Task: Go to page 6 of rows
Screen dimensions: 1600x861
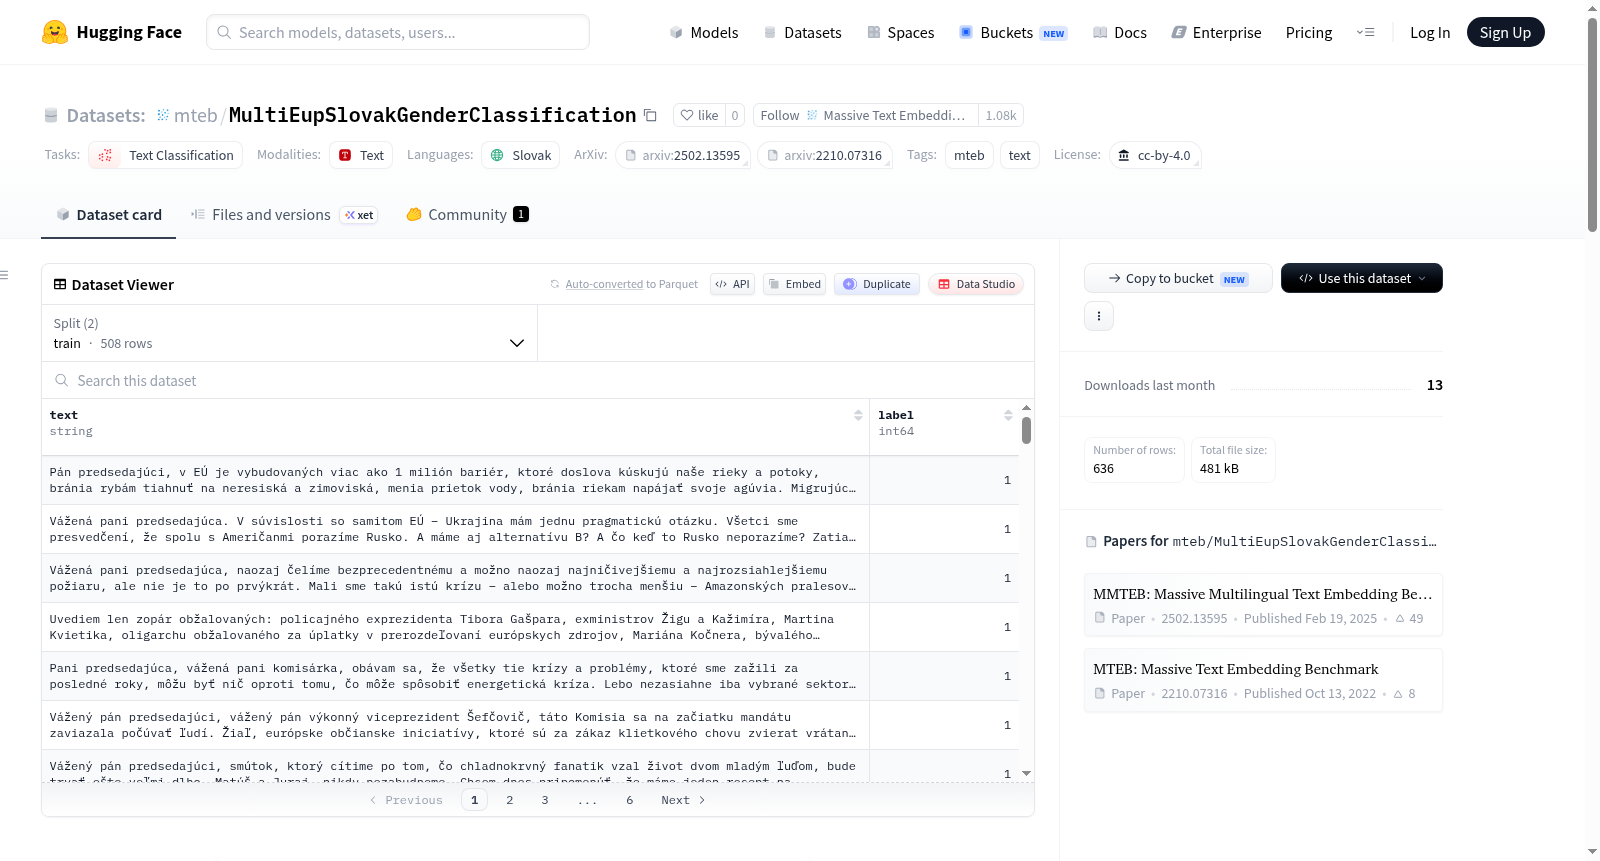Action: pos(630,800)
